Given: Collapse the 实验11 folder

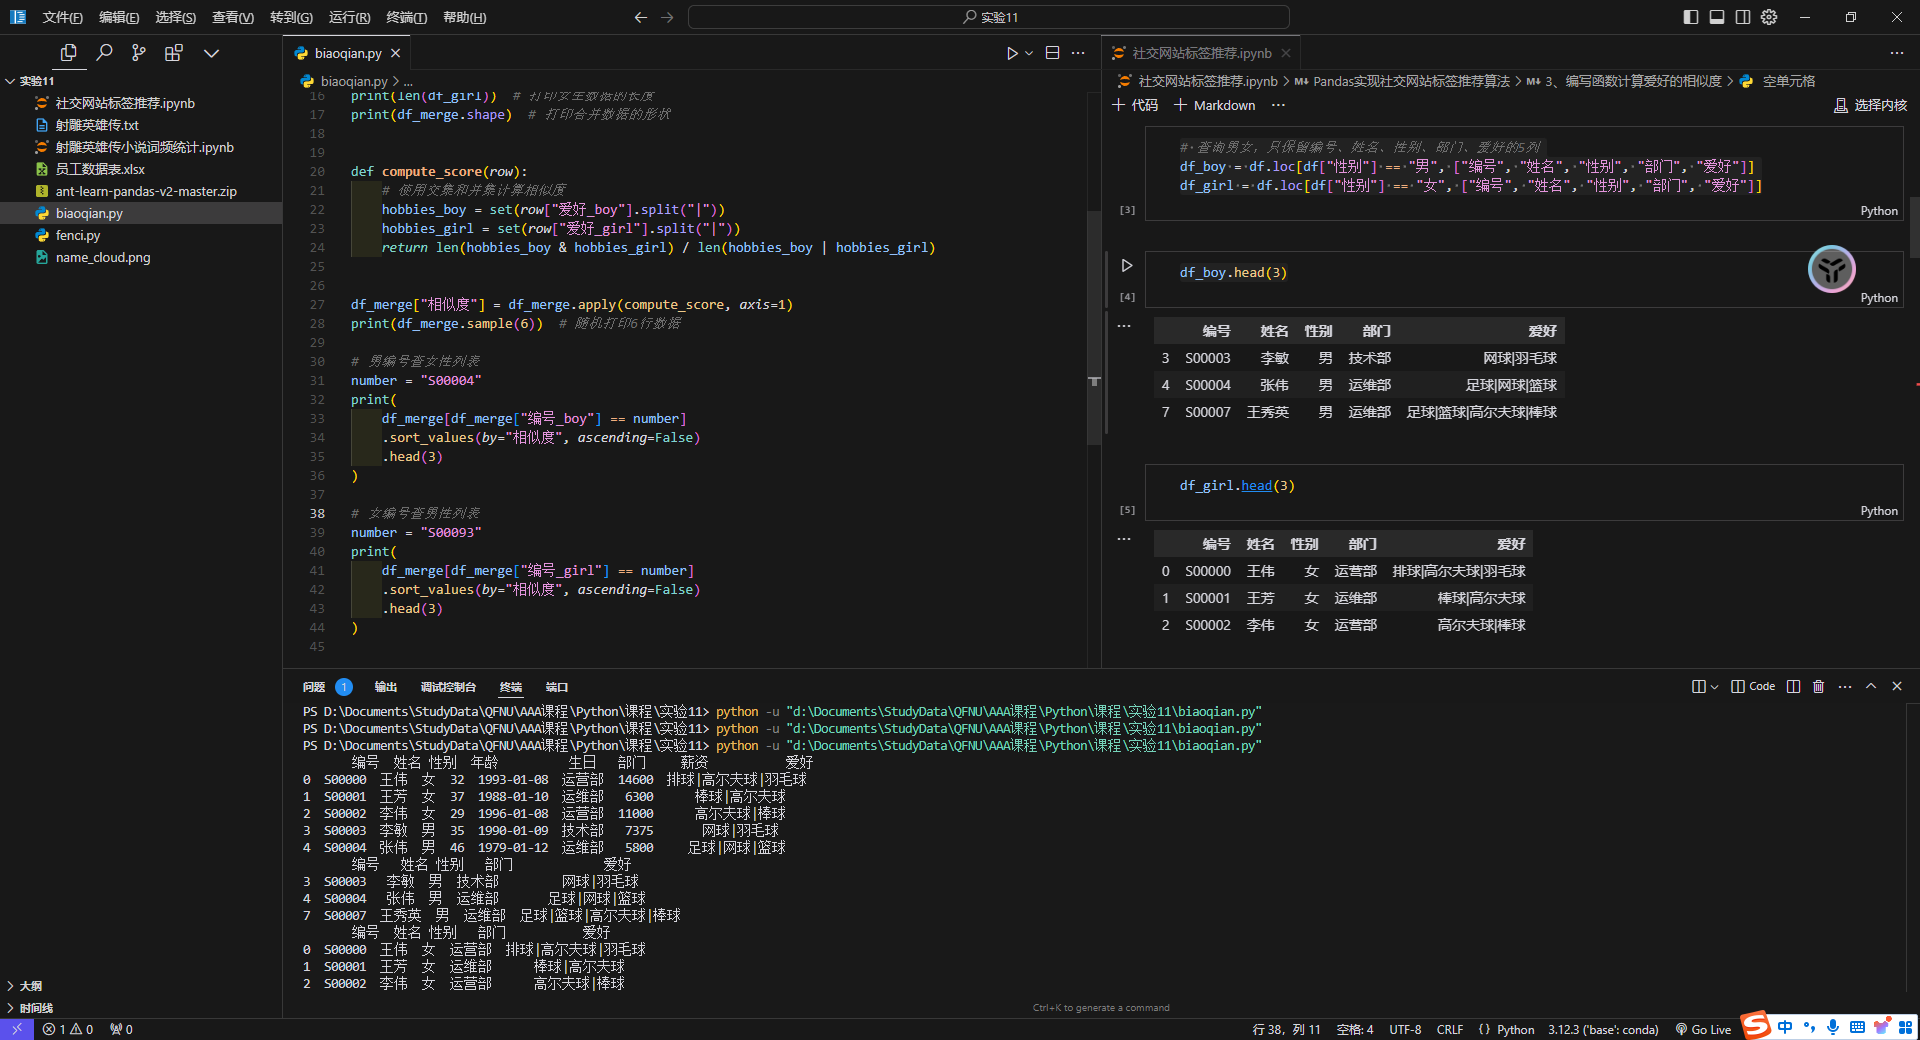Looking at the screenshot, I should [140, 81].
